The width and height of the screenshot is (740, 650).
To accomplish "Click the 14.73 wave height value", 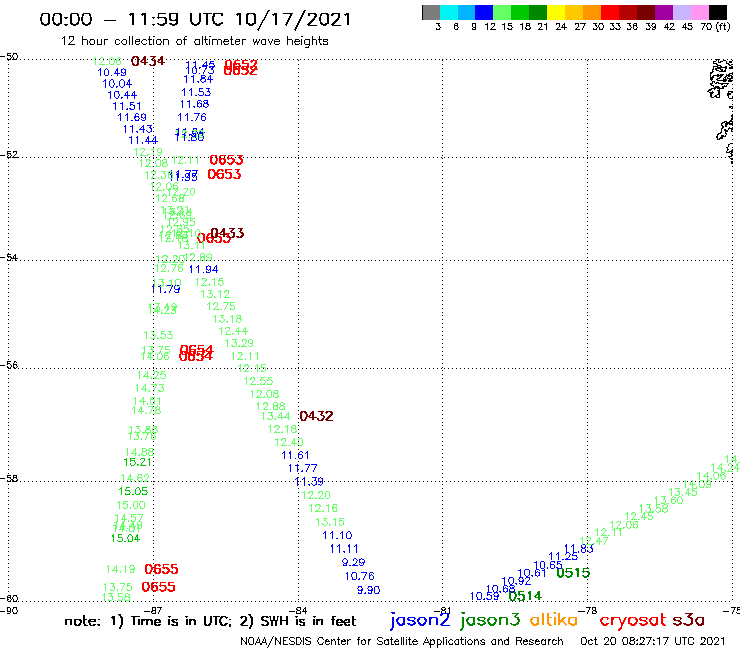I will click(x=150, y=388).
